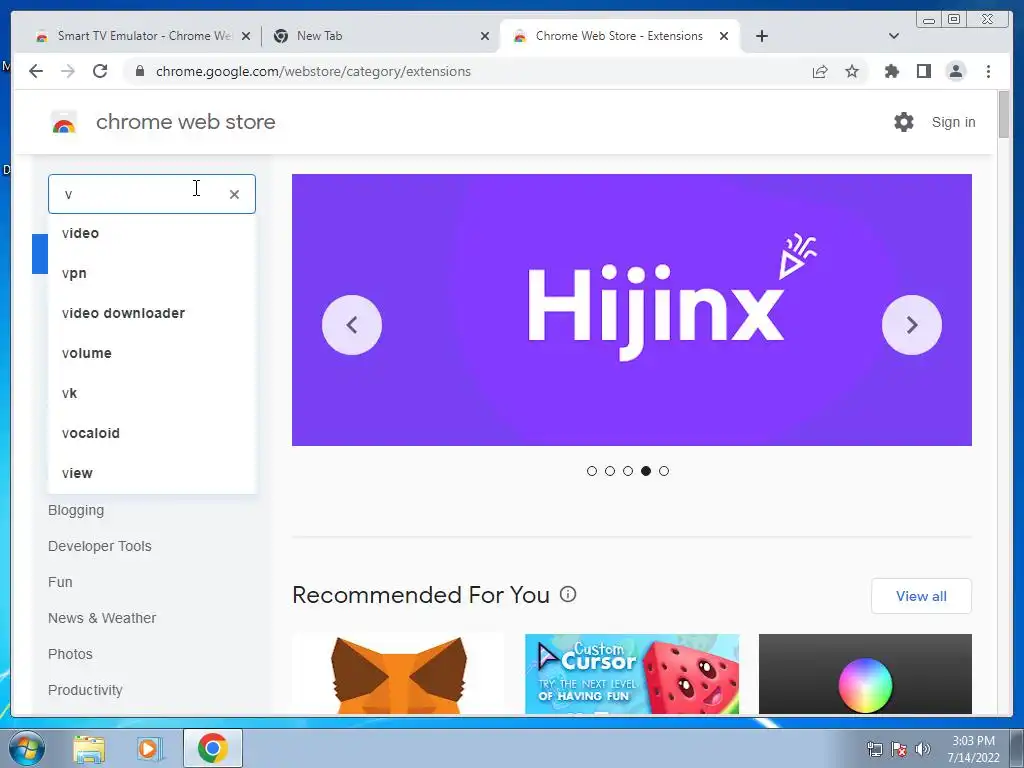Open the Chrome three-dot menu
Screen dimensions: 1024x768
[988, 71]
